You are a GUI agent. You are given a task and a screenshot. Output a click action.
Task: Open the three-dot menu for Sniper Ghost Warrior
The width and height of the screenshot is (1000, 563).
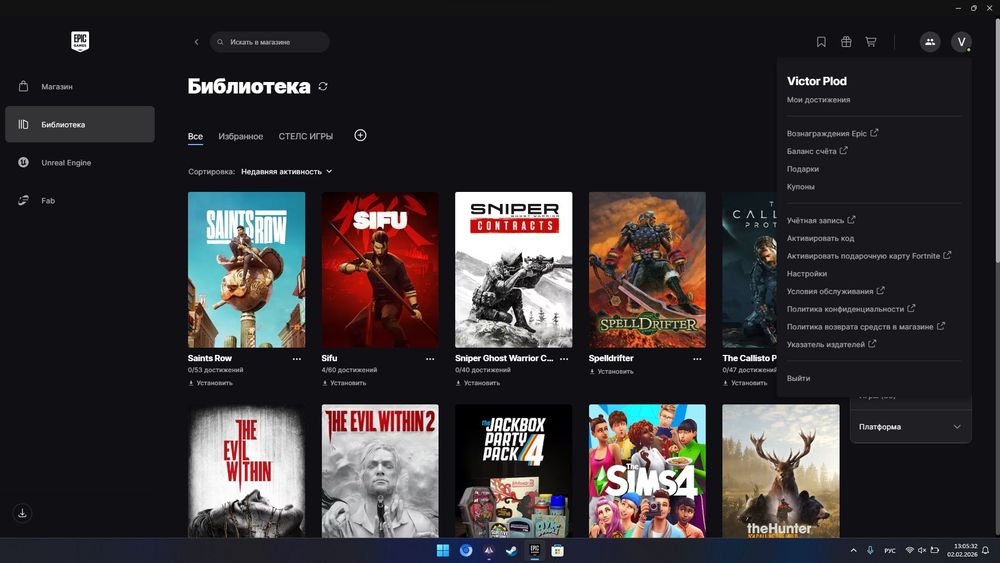tap(564, 359)
